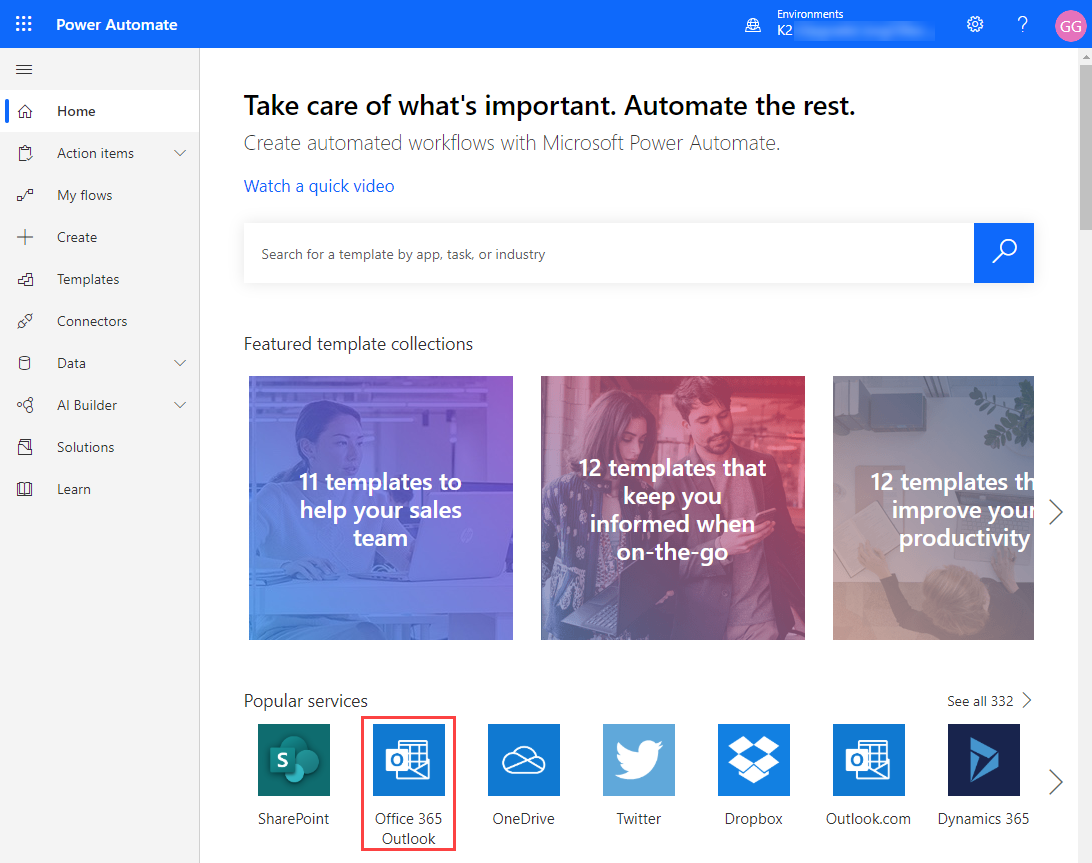Collapse the navigation with hamburger icon
The height and width of the screenshot is (863, 1092).
coord(25,70)
